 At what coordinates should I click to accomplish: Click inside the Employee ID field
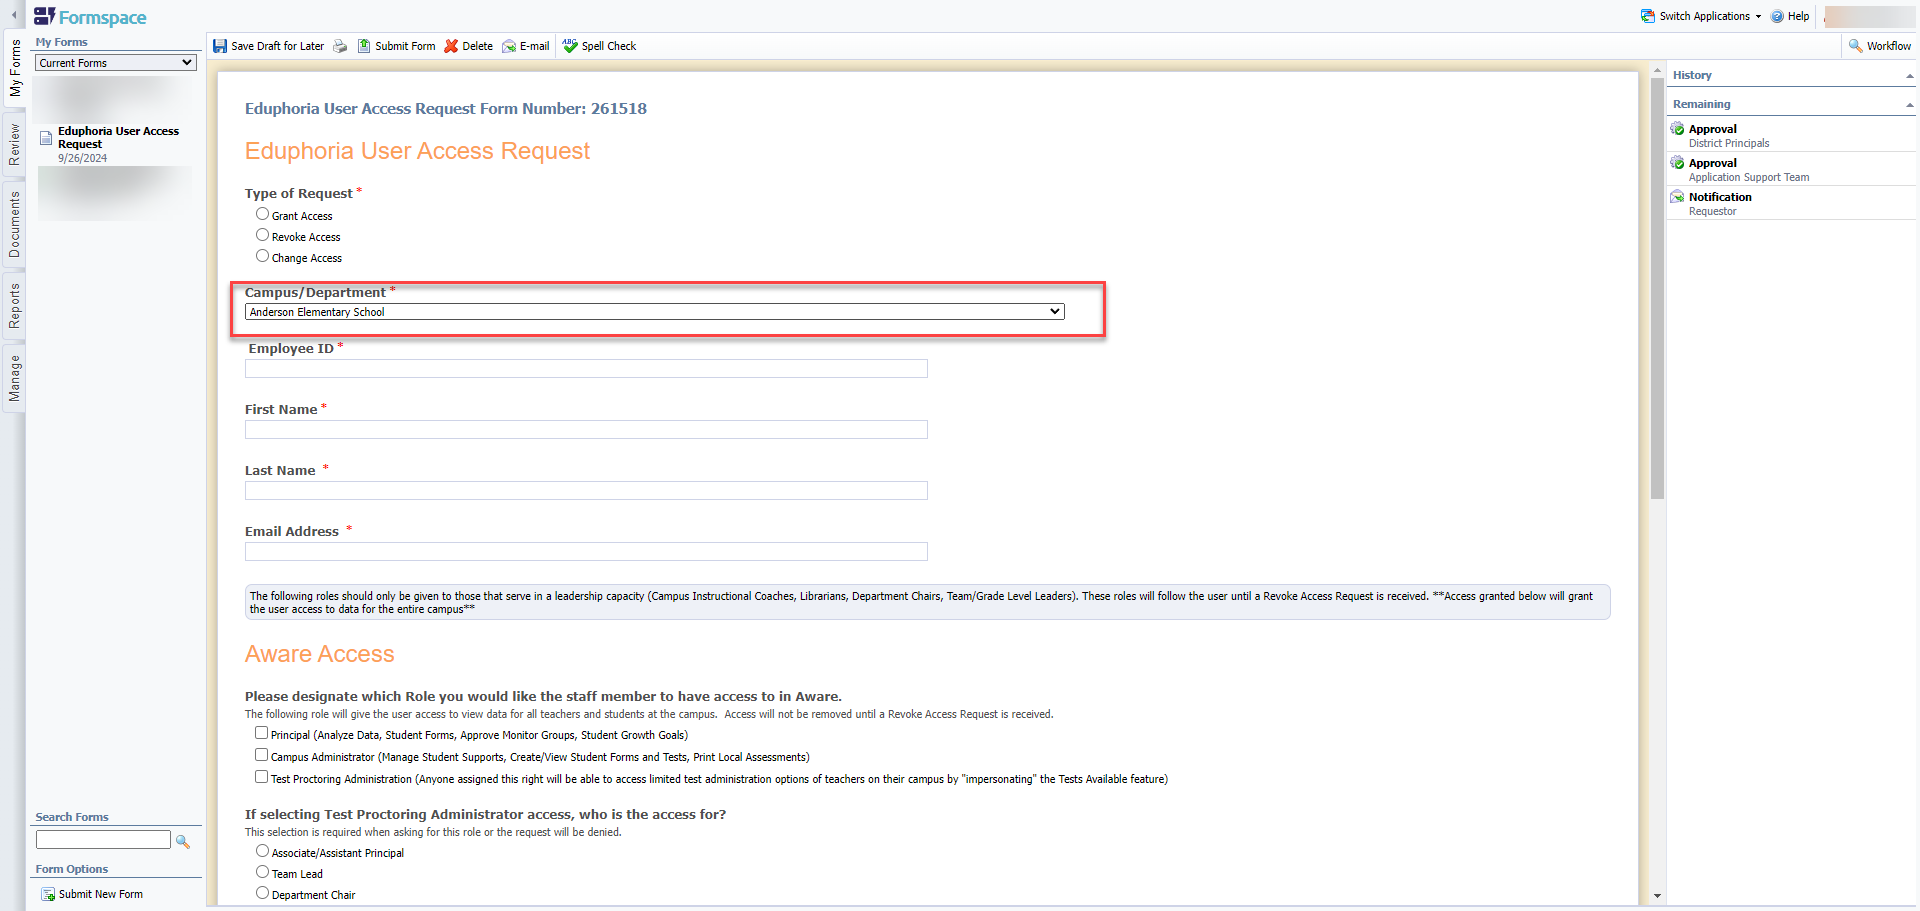click(x=585, y=368)
